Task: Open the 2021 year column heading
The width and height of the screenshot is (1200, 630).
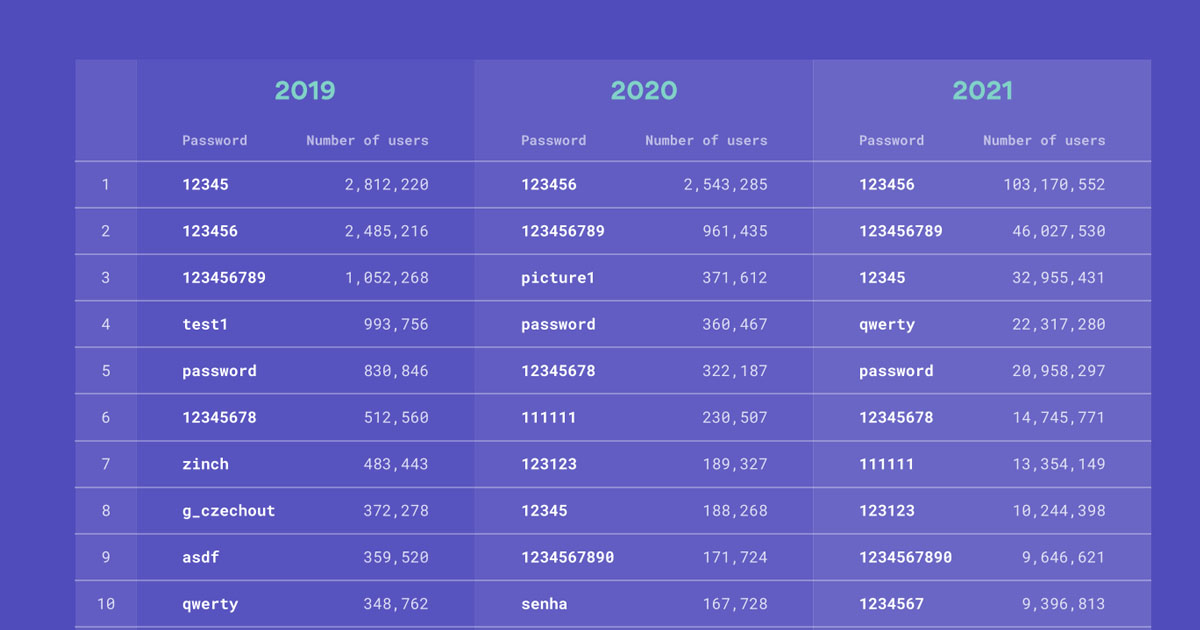Action: (x=982, y=91)
